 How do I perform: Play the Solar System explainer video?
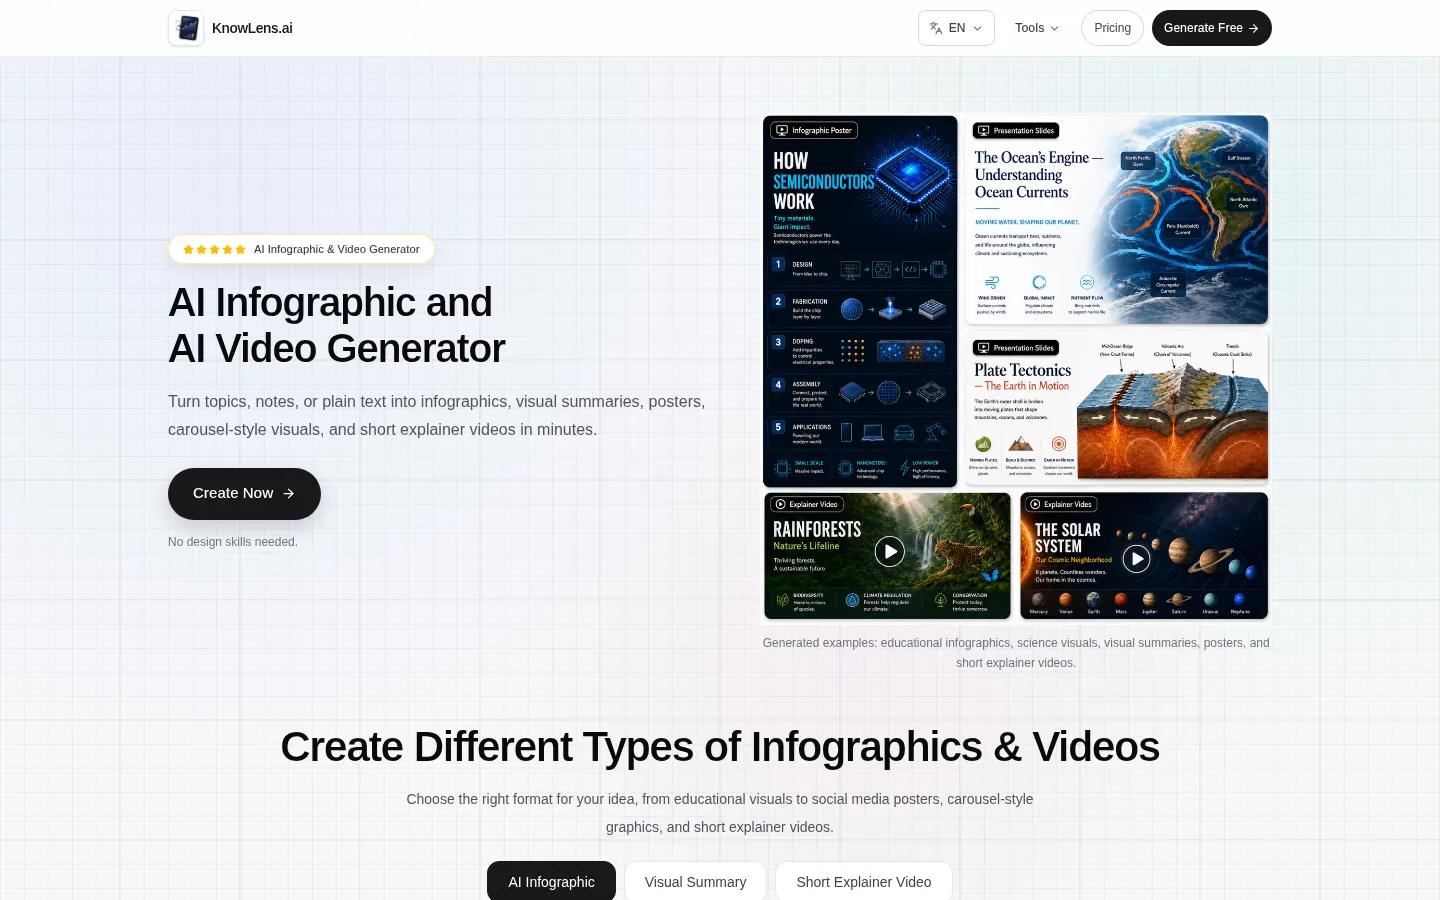[x=1136, y=558]
